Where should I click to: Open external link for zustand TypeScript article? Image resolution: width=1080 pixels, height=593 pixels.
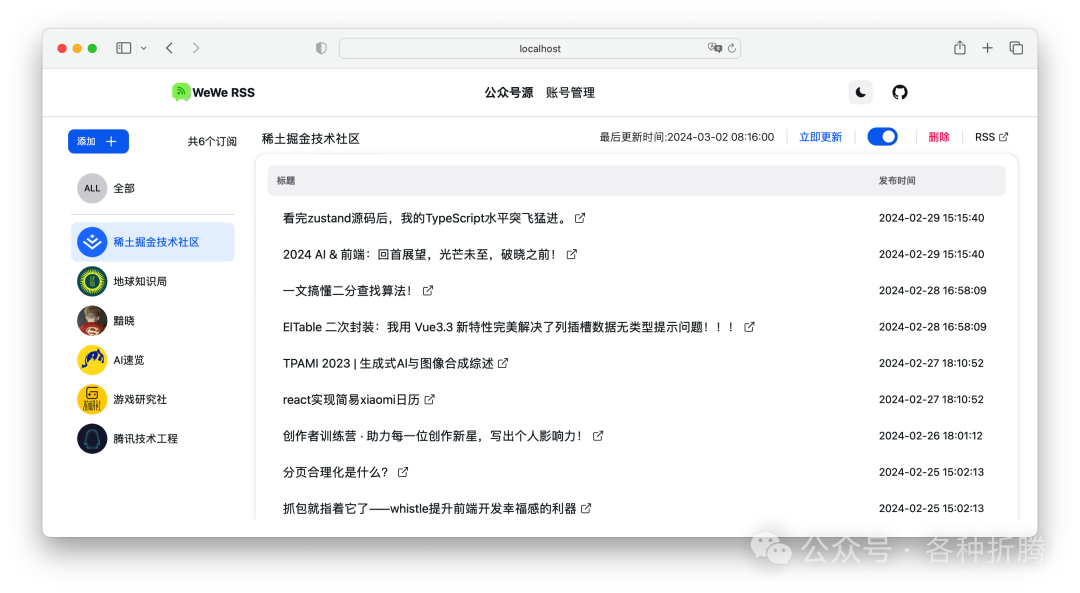pos(580,218)
